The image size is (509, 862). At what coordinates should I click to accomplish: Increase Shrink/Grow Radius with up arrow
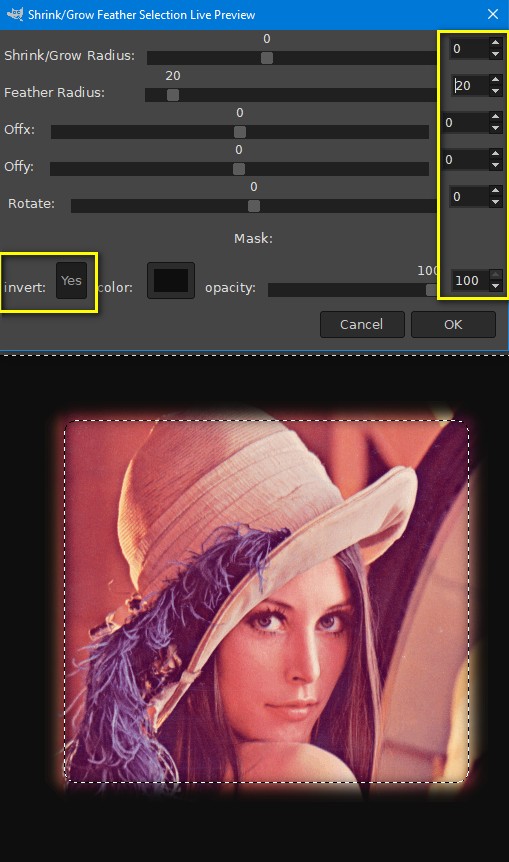495,42
